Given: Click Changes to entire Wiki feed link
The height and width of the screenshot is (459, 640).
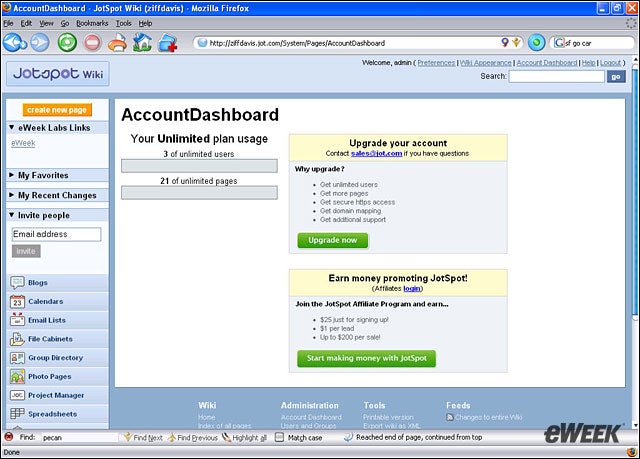Looking at the screenshot, I should pos(489,417).
